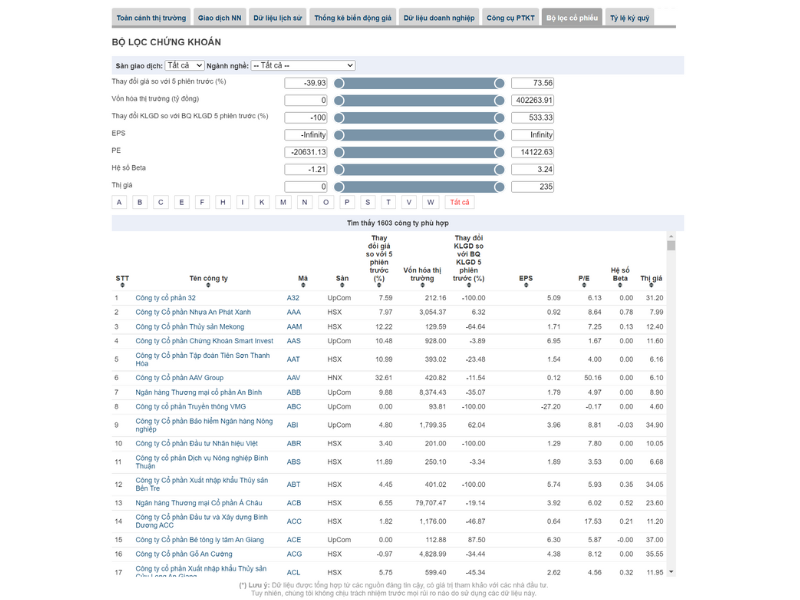Click the table's vertical scrollbar thumb
This screenshot has width=800, height=600.
(x=671, y=245)
